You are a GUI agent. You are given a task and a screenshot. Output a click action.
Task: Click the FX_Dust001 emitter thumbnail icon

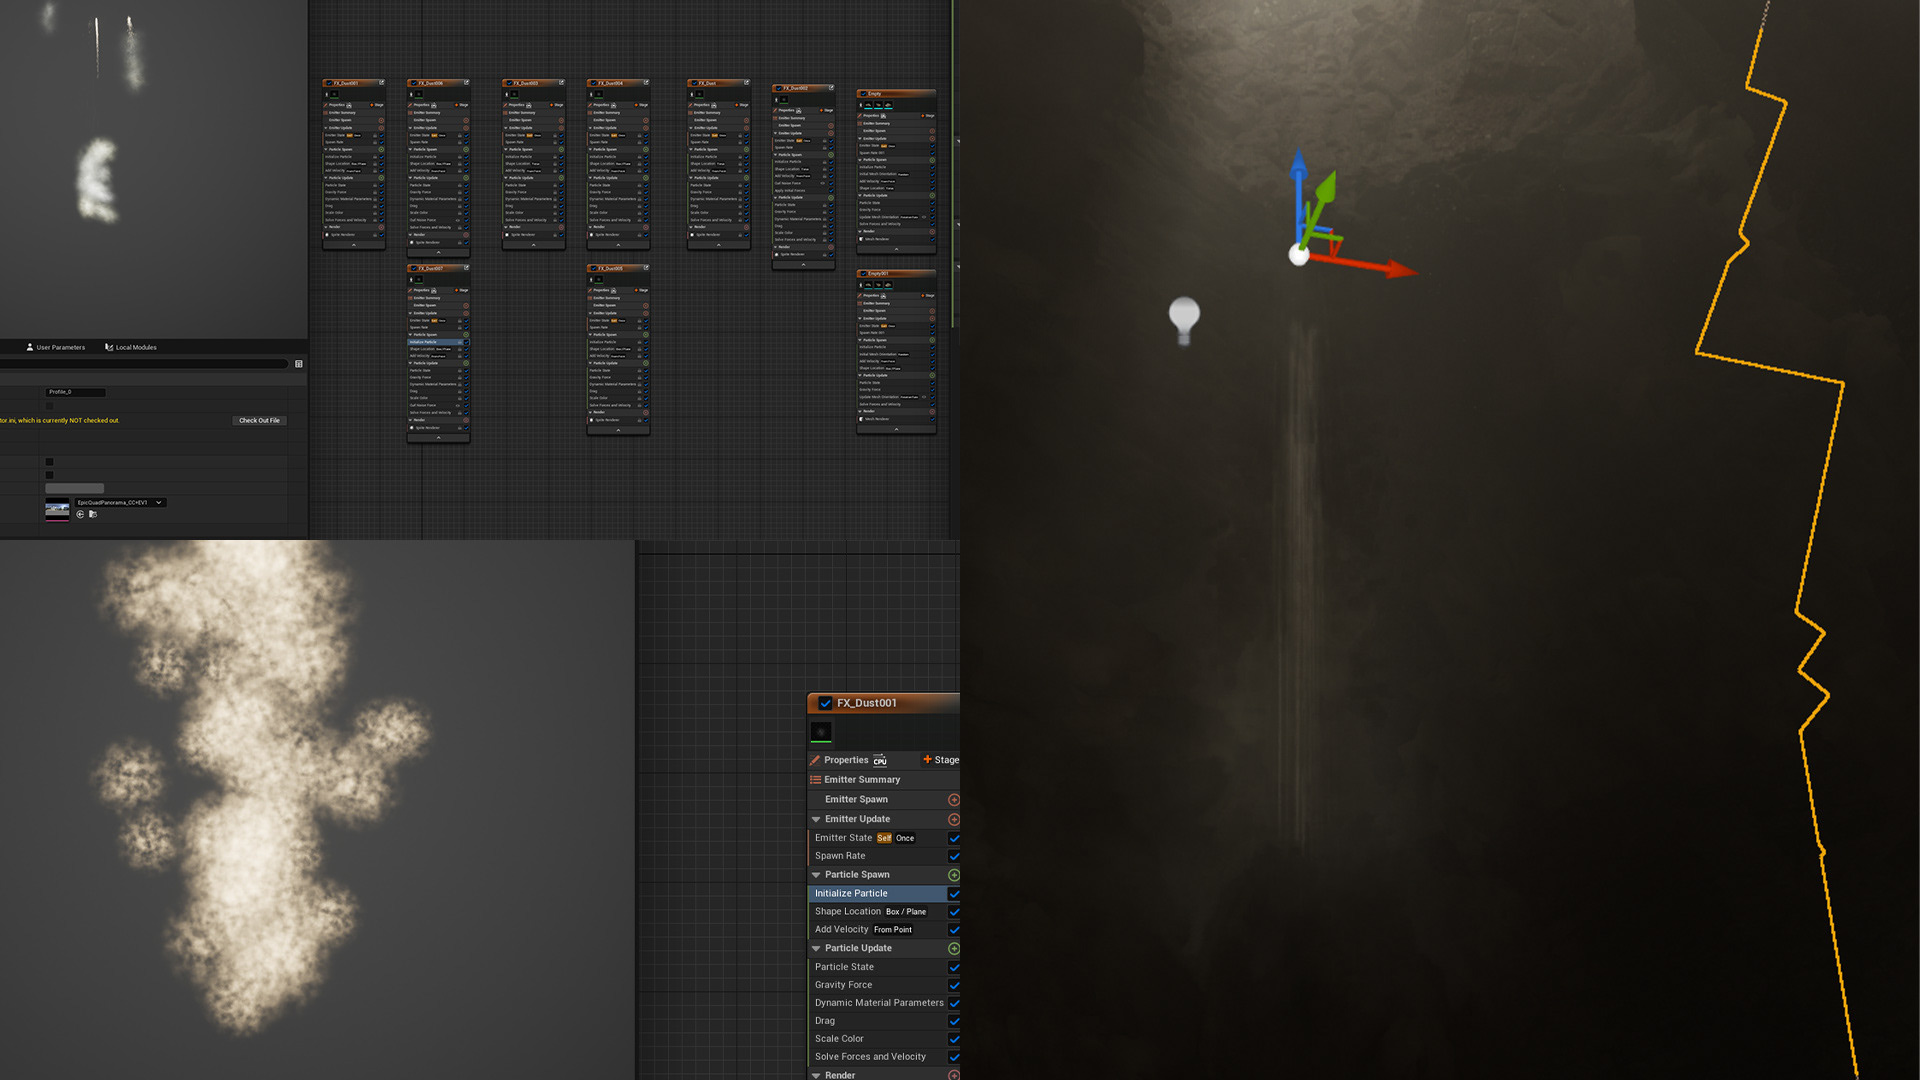pyautogui.click(x=821, y=732)
